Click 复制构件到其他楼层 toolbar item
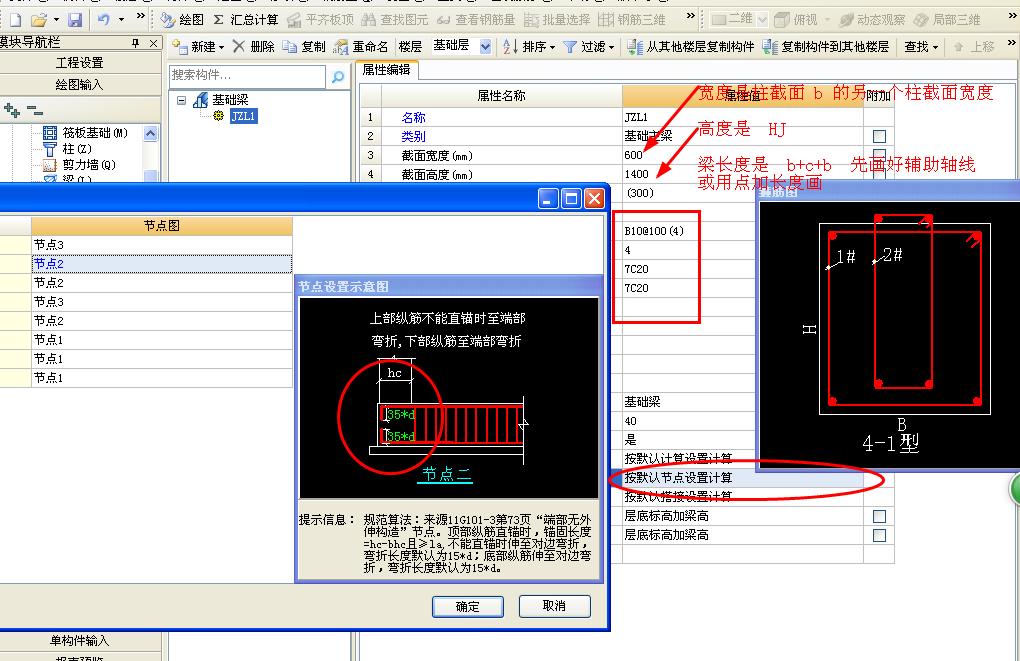The width and height of the screenshot is (1020, 661). coord(825,47)
